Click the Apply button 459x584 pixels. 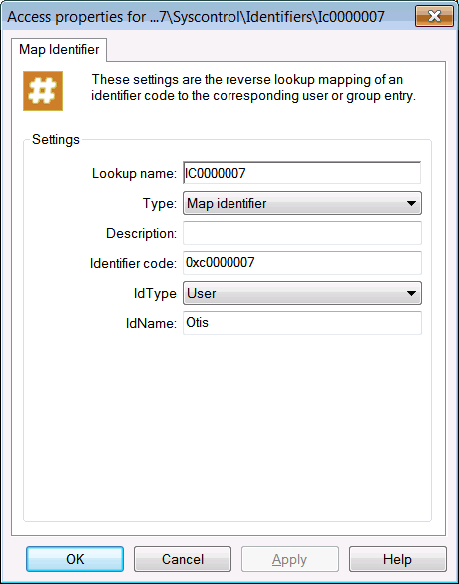pos(290,559)
